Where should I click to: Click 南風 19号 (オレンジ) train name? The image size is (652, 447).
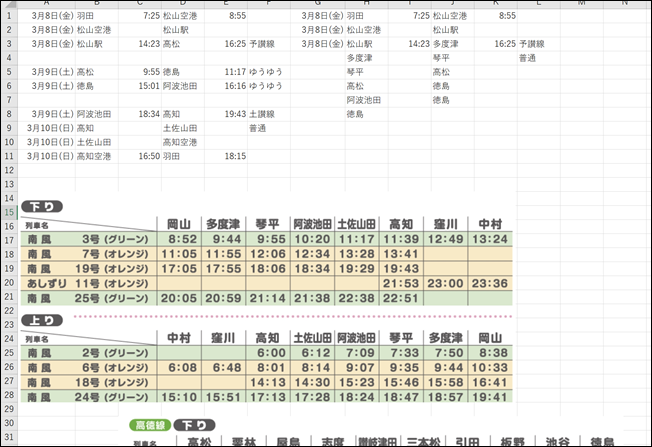click(88, 269)
